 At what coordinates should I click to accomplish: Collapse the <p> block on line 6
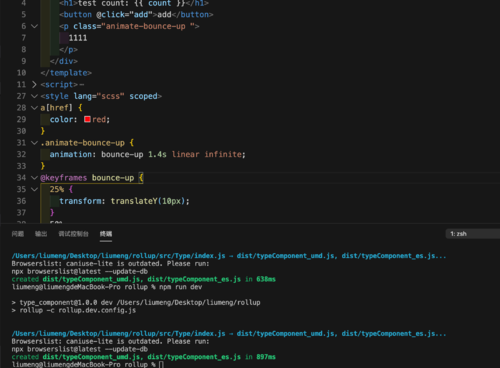34,26
